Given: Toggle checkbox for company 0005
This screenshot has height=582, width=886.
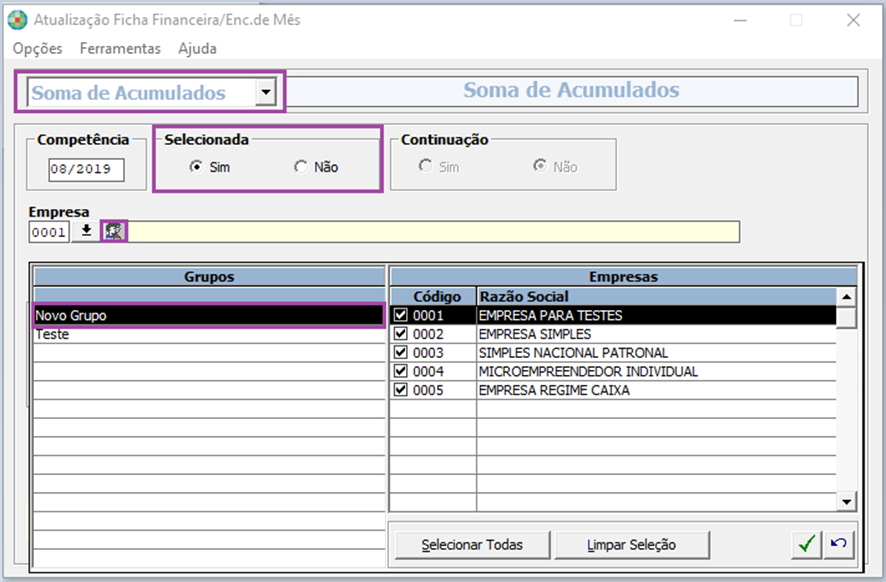Looking at the screenshot, I should click(401, 389).
